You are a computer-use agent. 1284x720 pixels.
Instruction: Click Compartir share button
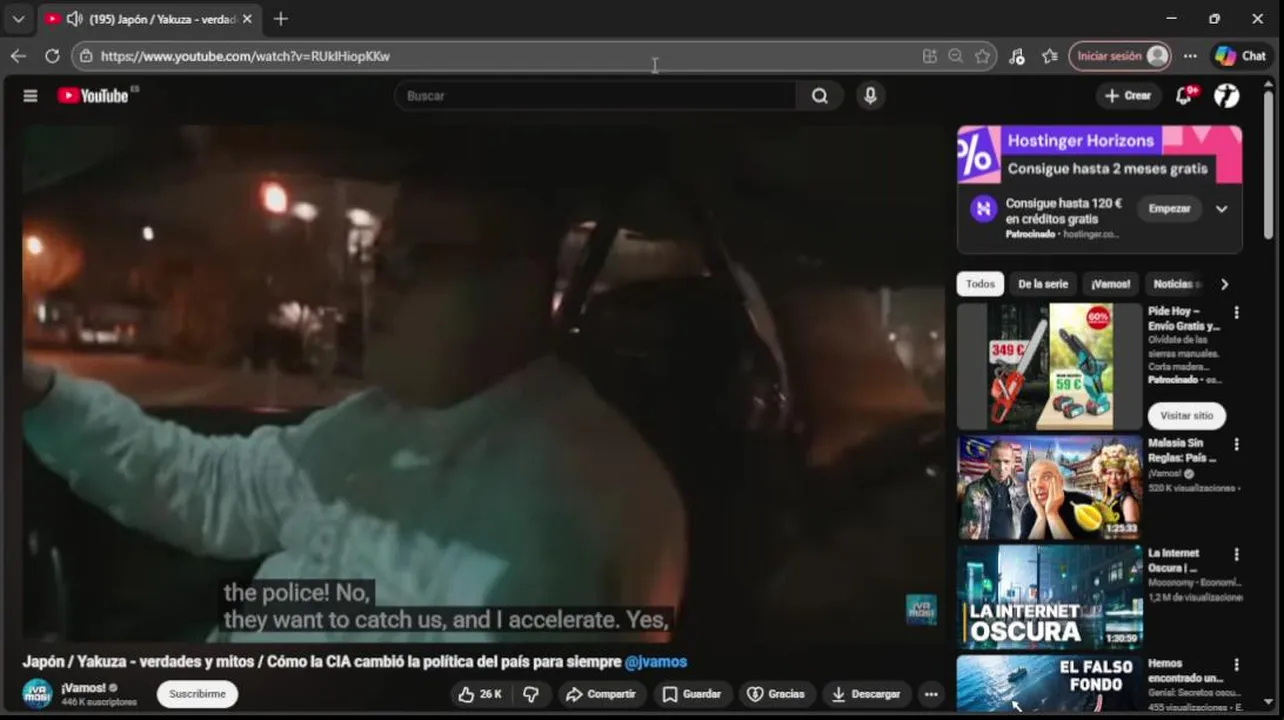click(x=600, y=694)
